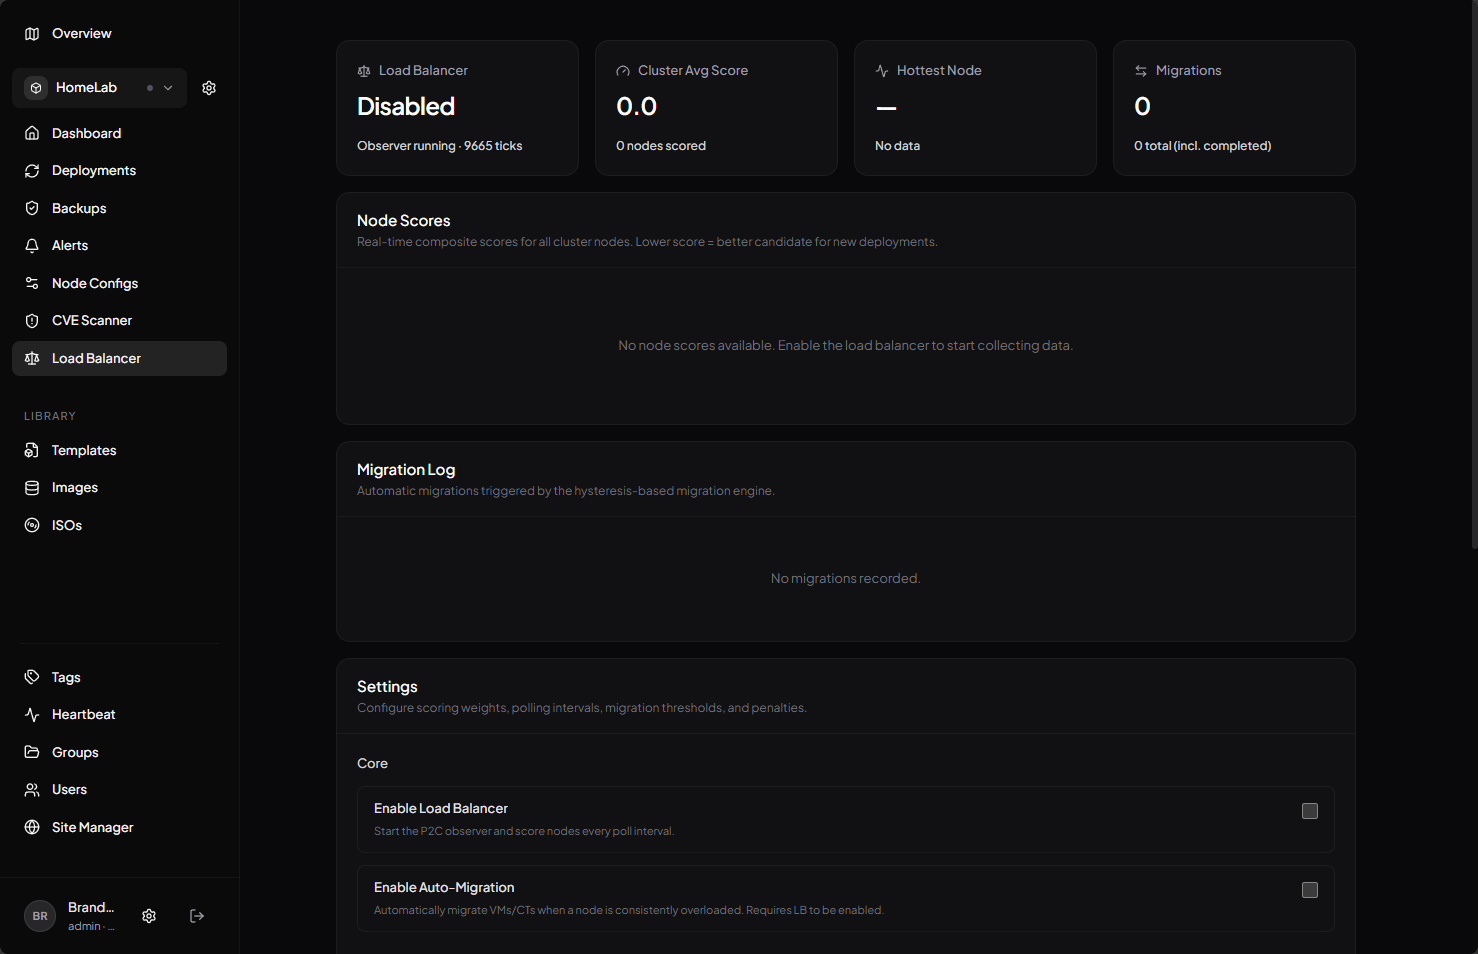Click the logout icon in the sidebar footer
1478x954 pixels.
pyautogui.click(x=197, y=916)
